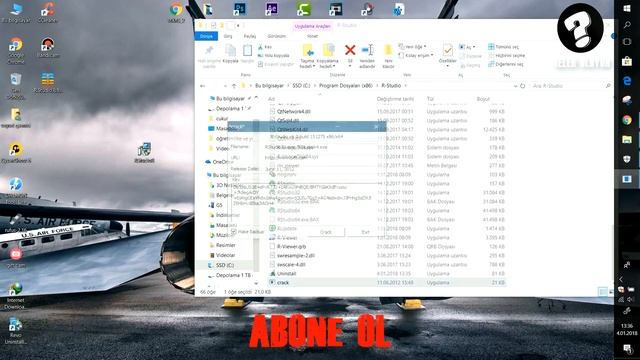Click the Chrome icon in taskbar
The width and height of the screenshot is (640, 360).
[627, 120]
